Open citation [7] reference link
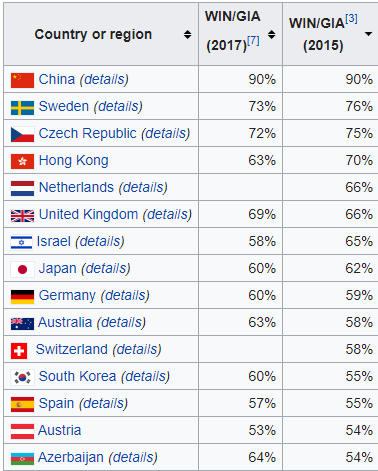Screen dimensions: 378x471 (x=253, y=41)
